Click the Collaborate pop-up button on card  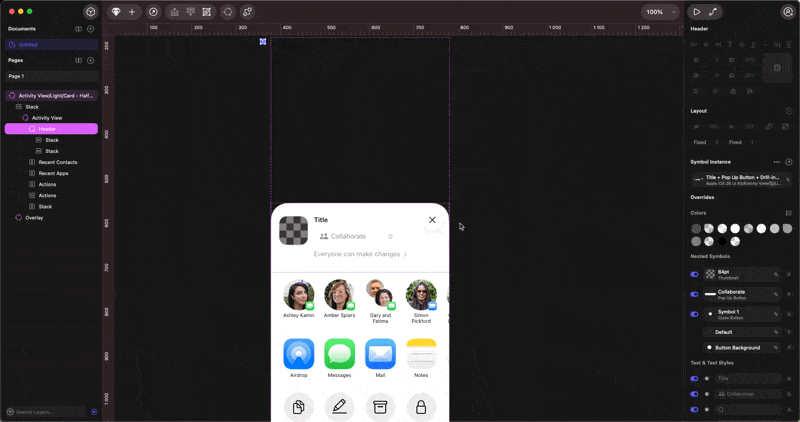(x=356, y=236)
